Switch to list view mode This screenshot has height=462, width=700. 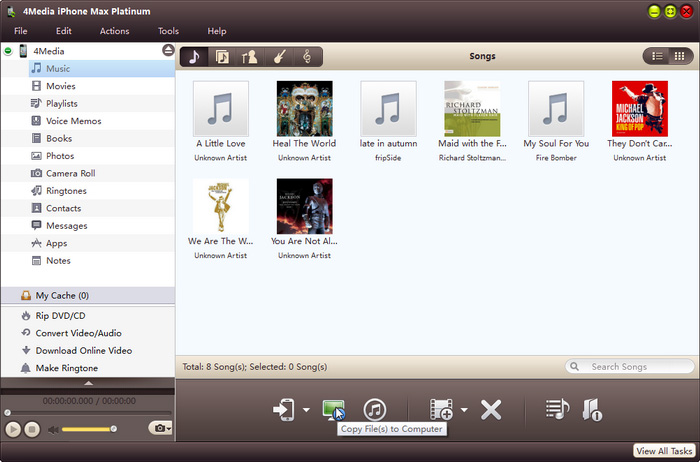tap(657, 56)
